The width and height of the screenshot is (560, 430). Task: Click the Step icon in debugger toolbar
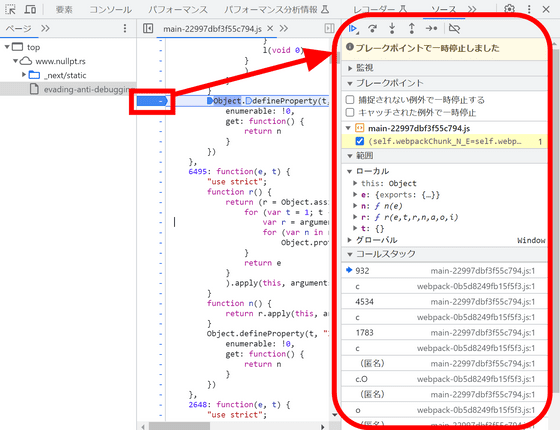(431, 28)
